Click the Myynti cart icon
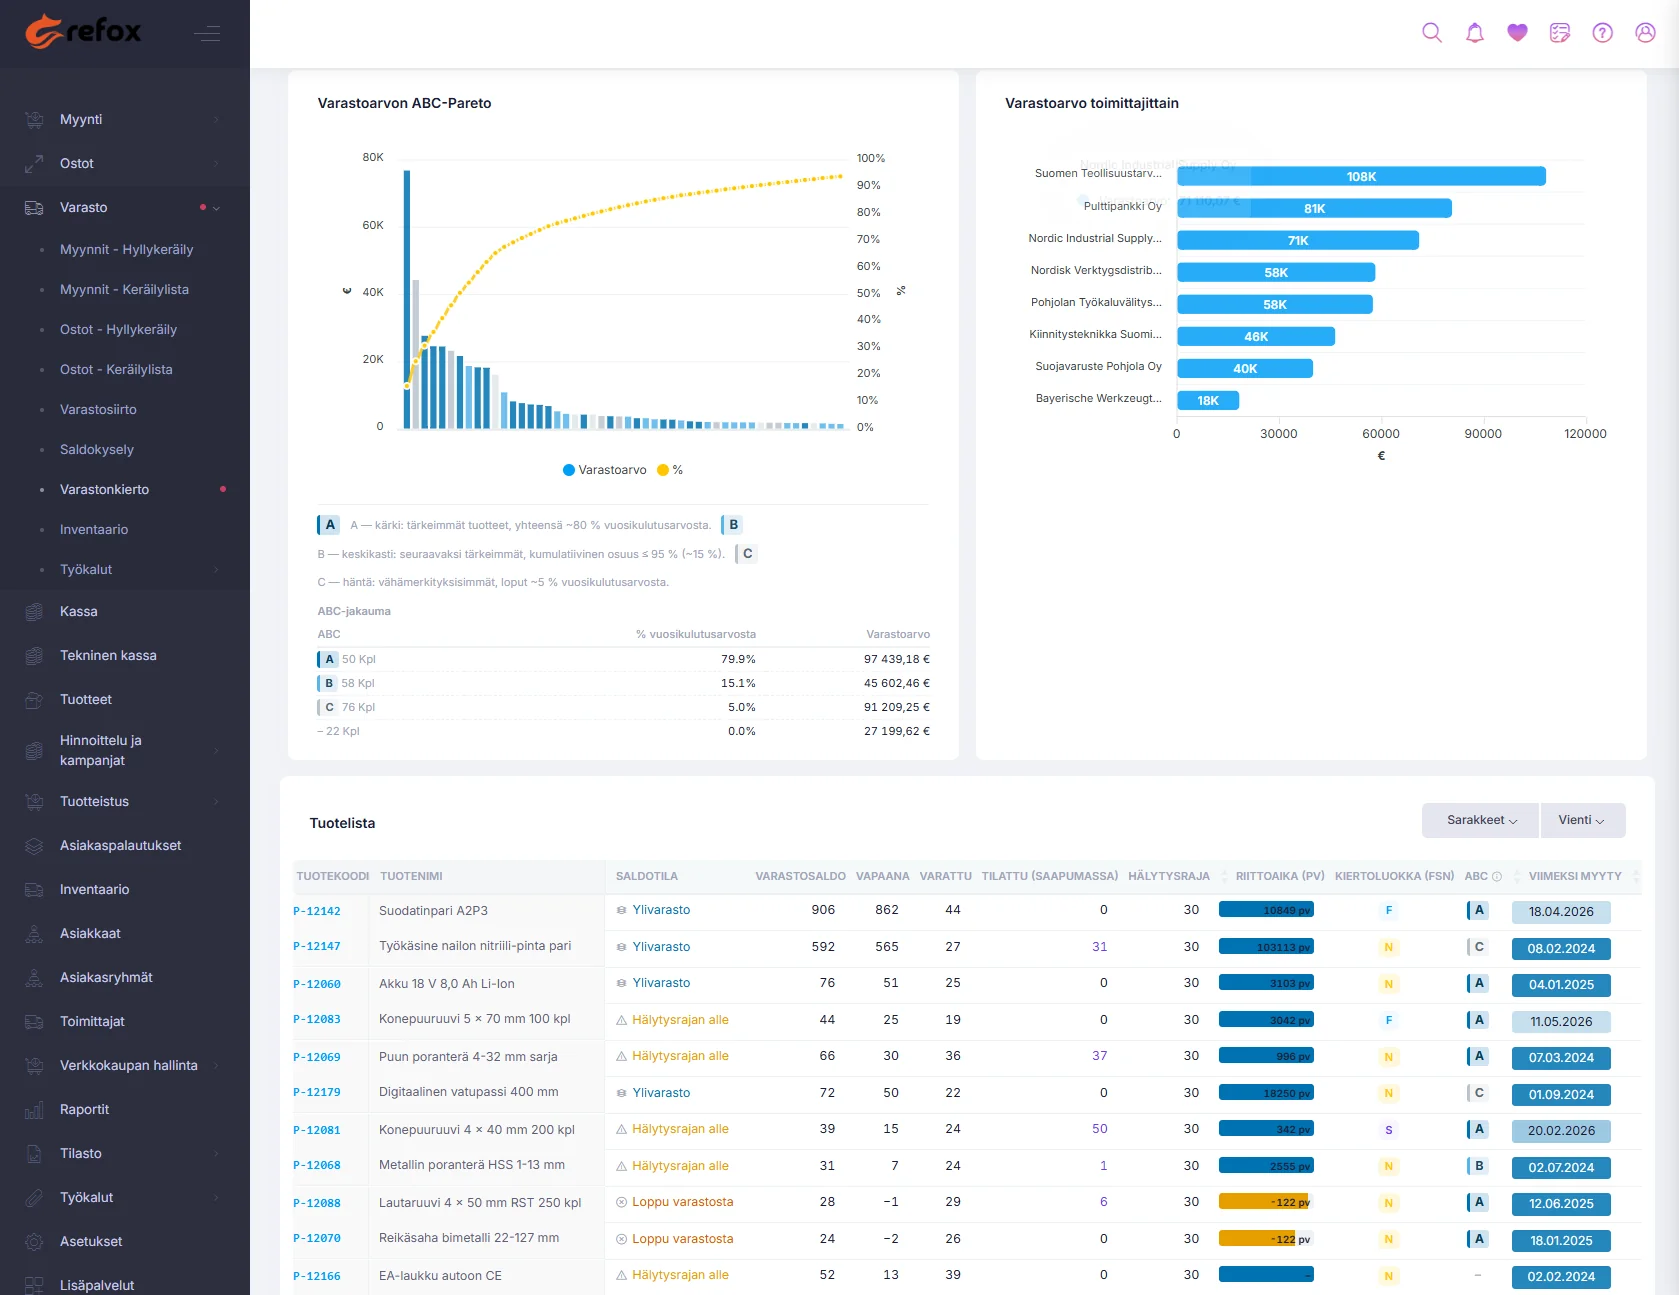The width and height of the screenshot is (1679, 1295). 34,120
